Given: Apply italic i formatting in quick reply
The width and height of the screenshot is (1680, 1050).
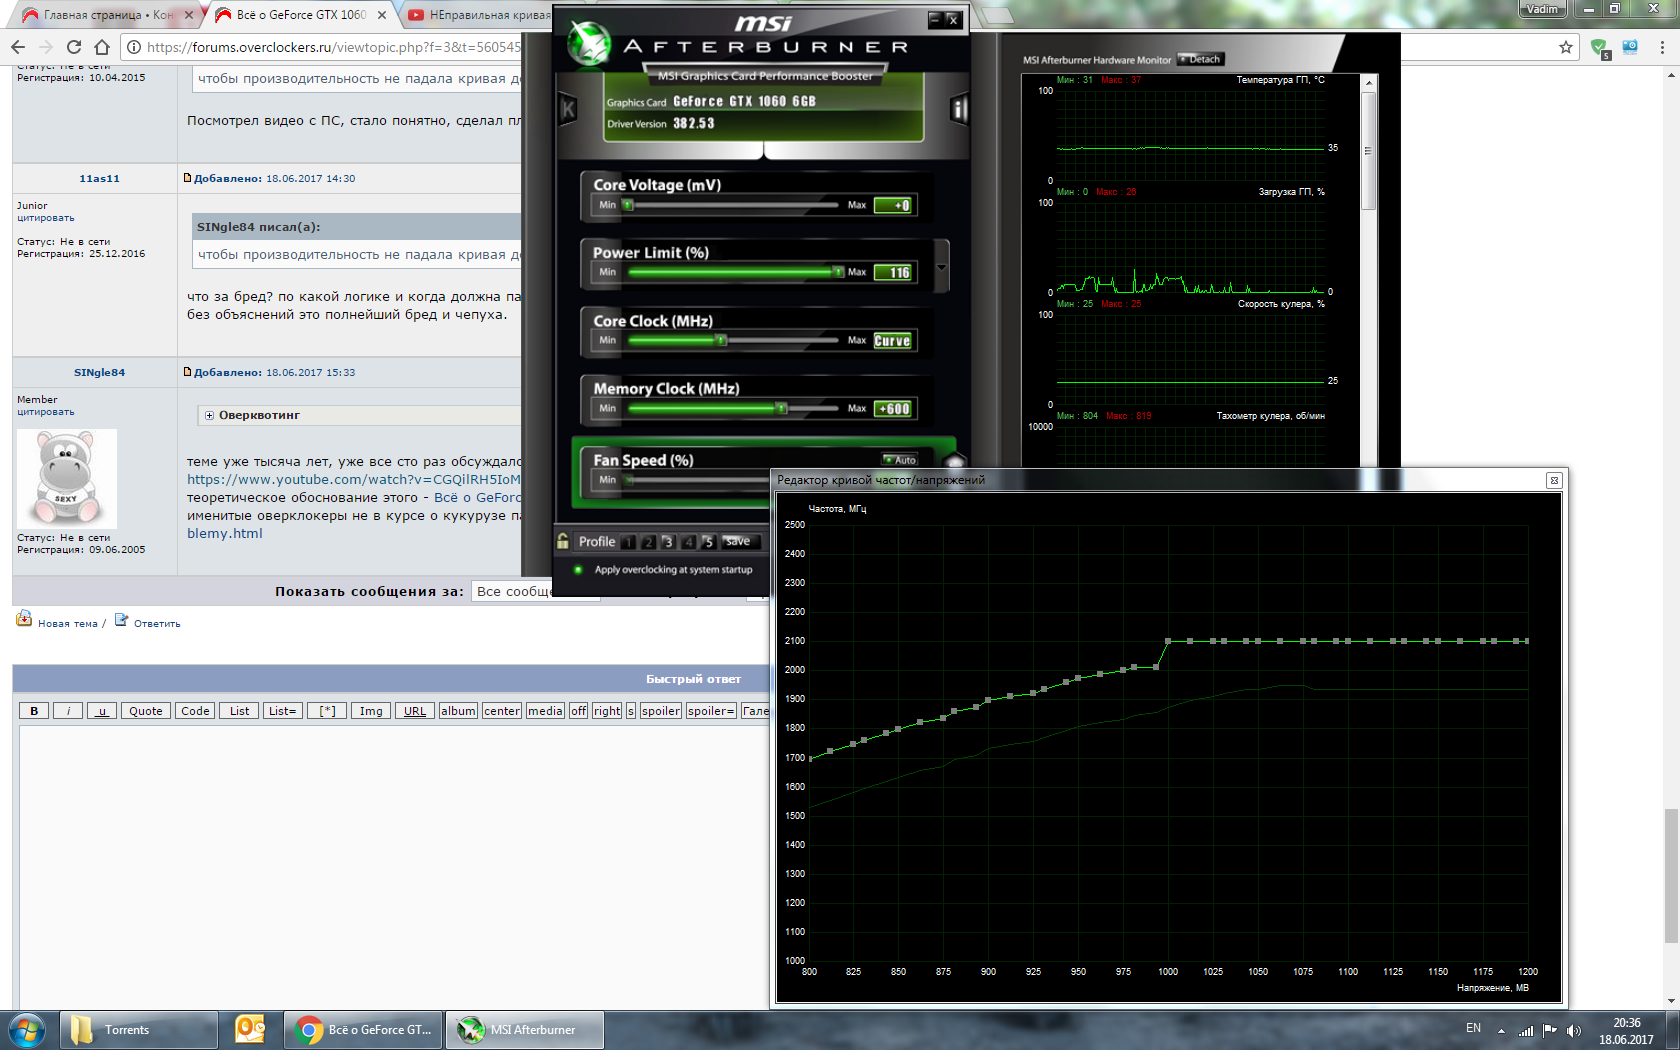Looking at the screenshot, I should (x=68, y=711).
